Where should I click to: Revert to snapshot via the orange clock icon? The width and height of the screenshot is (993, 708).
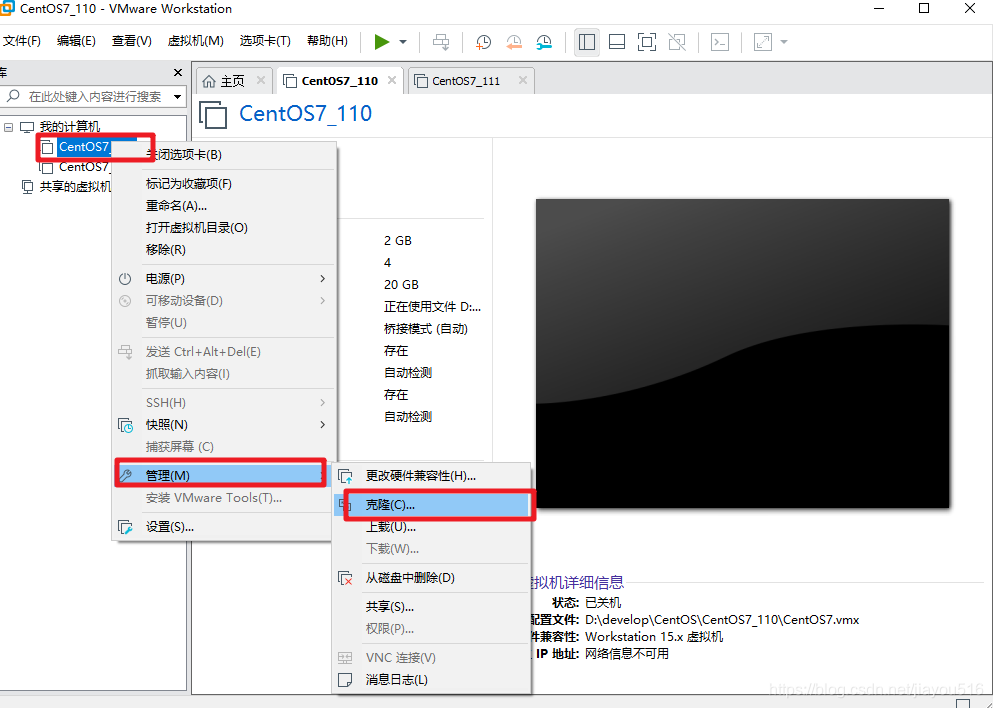(514, 42)
